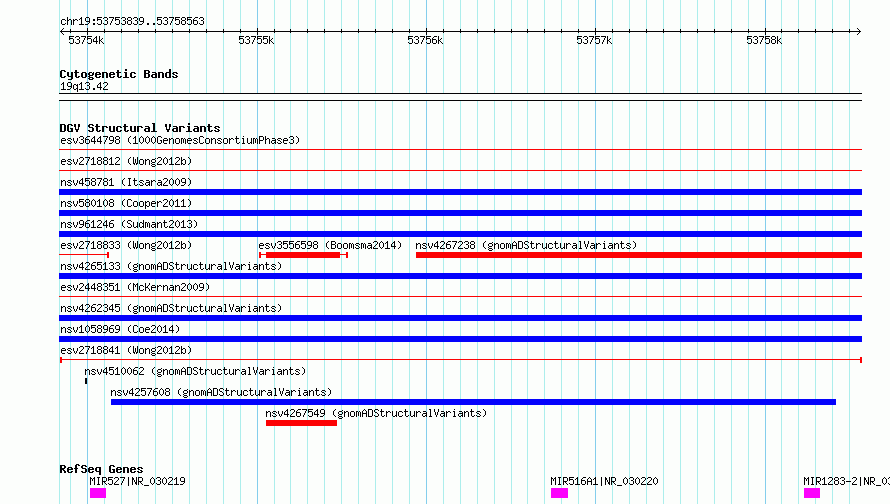Click the nsv4262345 (gnomADStructuralVariants) label
Viewport: 890px width, 504px height.
(x=171, y=308)
